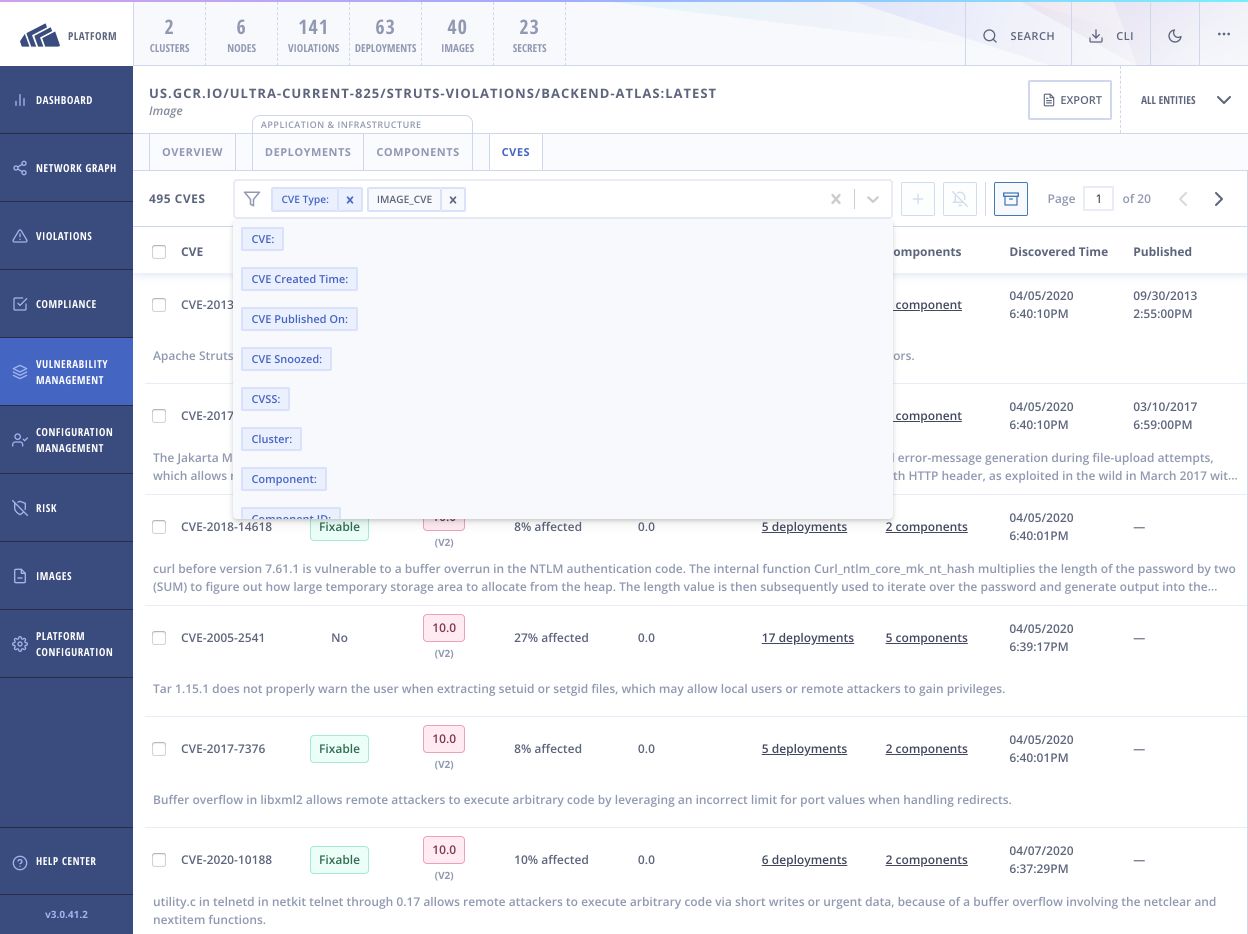The image size is (1248, 934).
Task: Open '5 deployments' link for CVE-2018-14618
Action: coord(804,527)
